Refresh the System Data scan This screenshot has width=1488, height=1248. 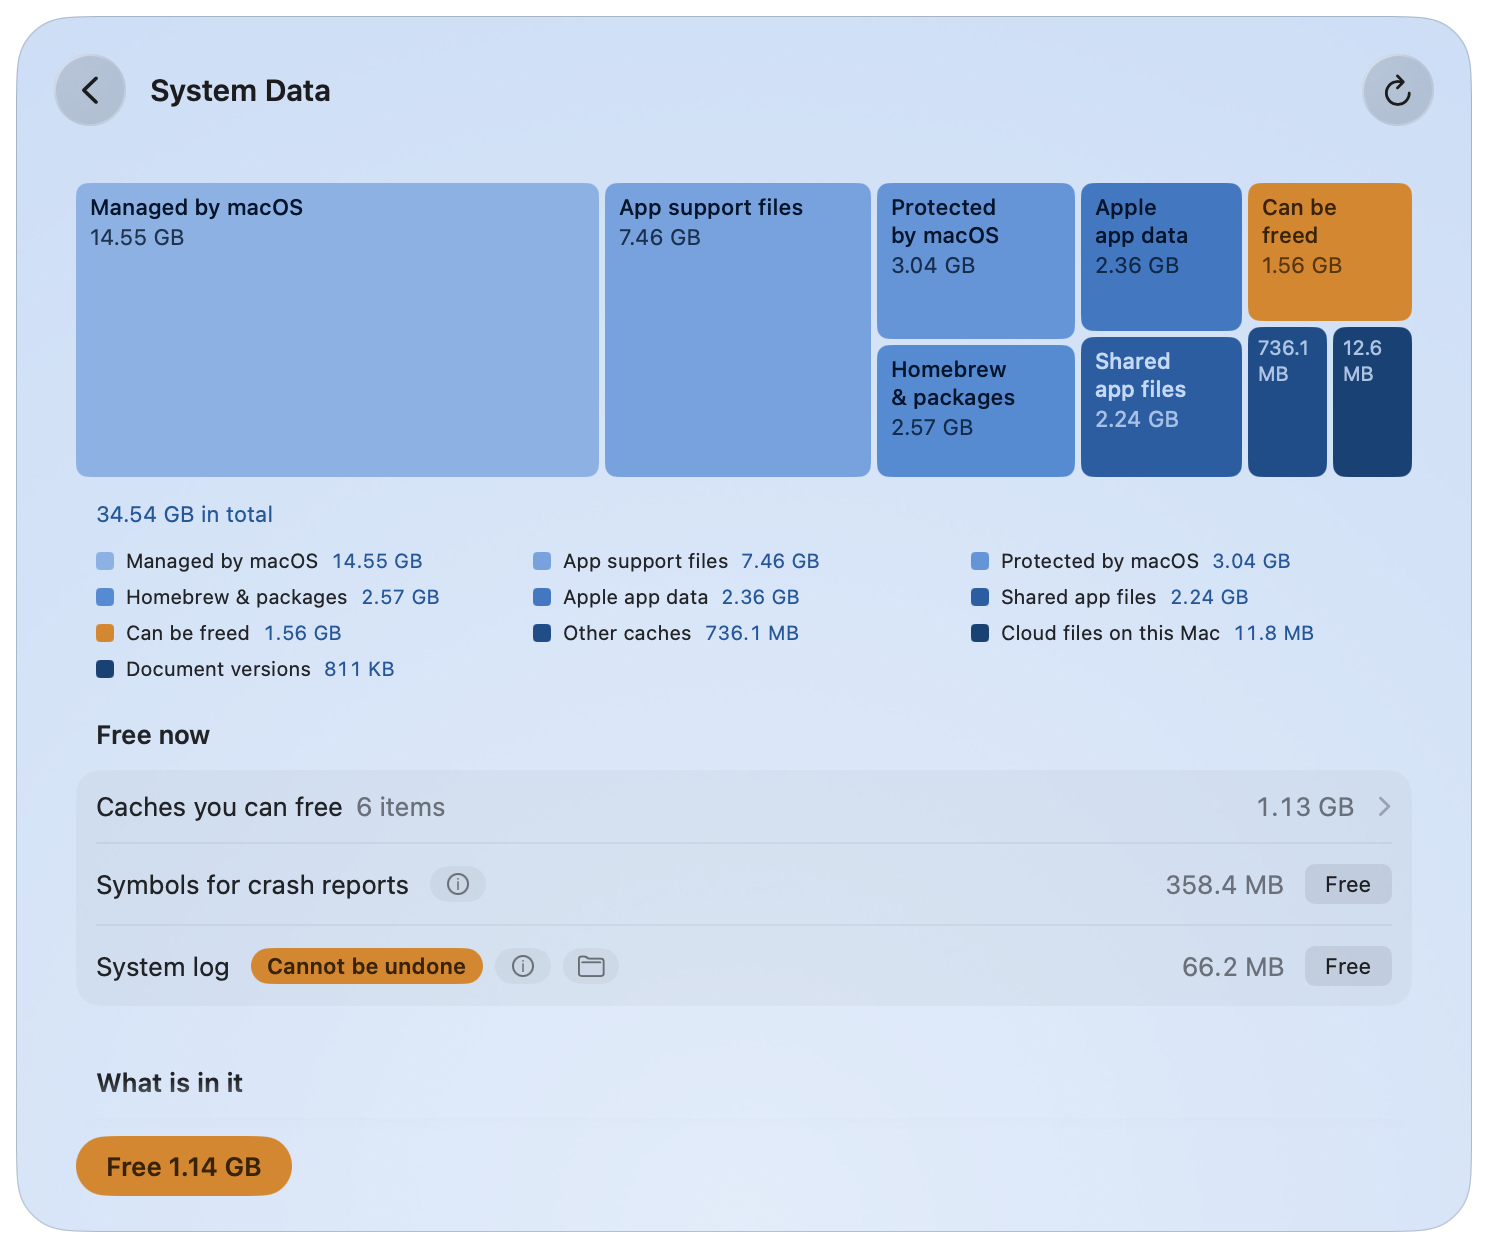tap(1397, 91)
